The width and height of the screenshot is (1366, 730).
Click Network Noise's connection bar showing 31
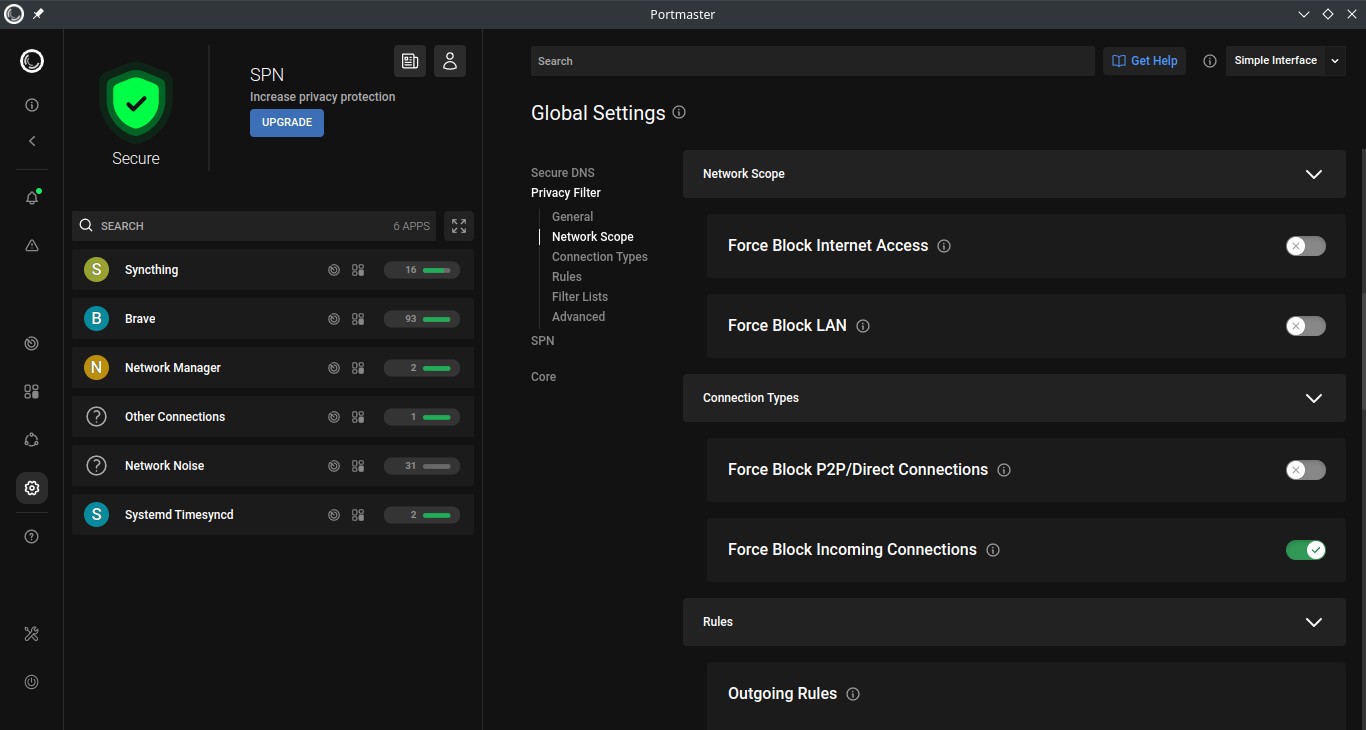tap(422, 466)
